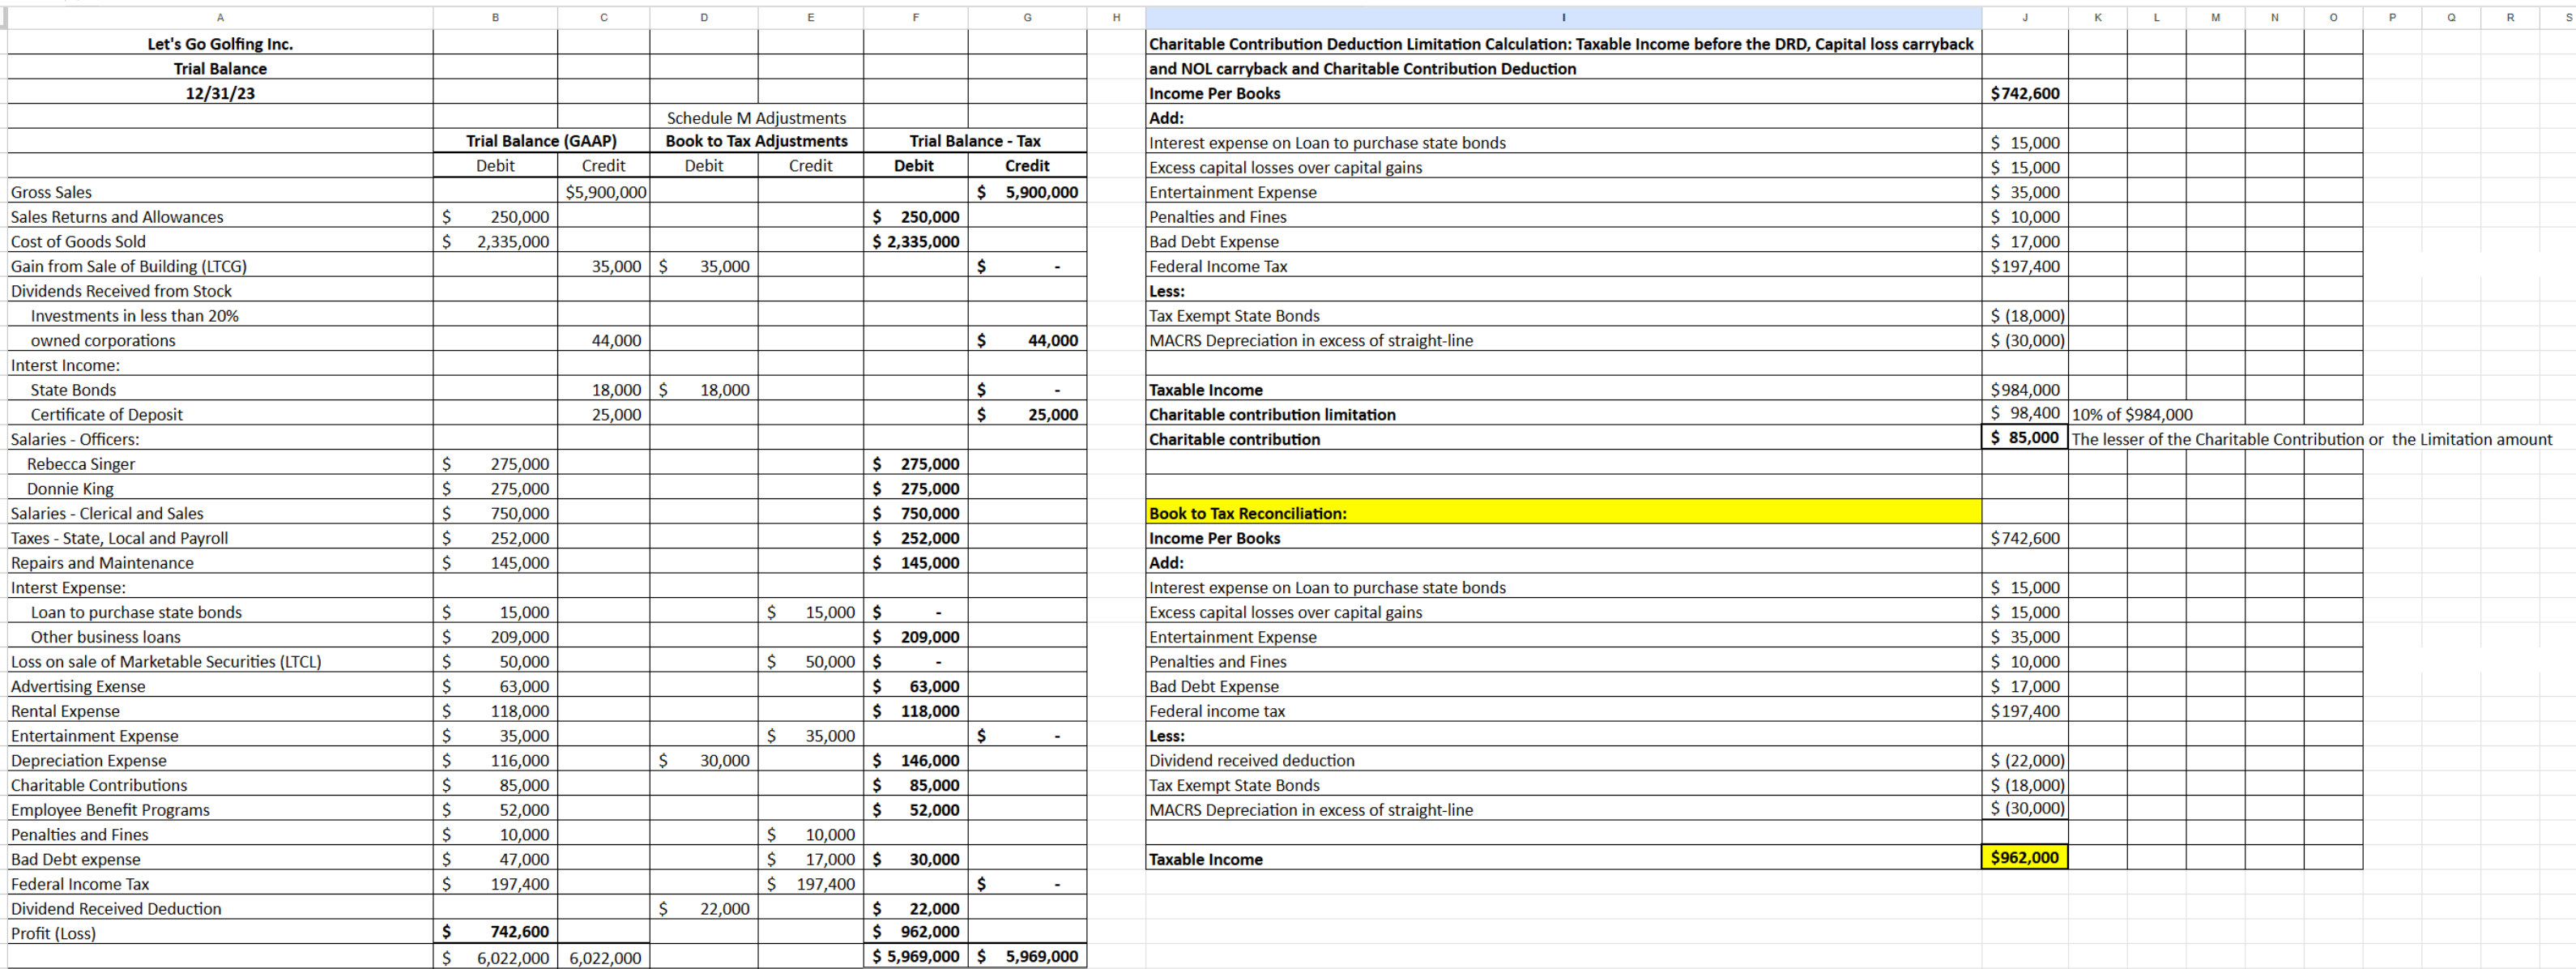Screen dimensions: 2576x969
Task: Click column J header
Action: click(2024, 17)
